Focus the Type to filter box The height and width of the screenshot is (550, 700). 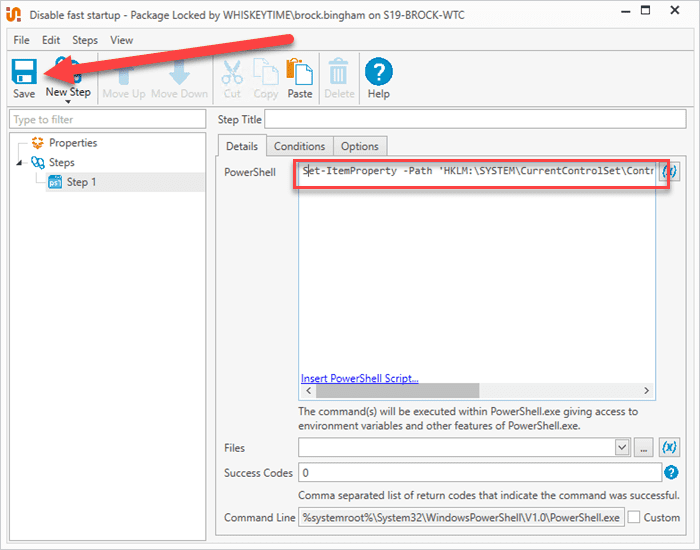point(108,119)
